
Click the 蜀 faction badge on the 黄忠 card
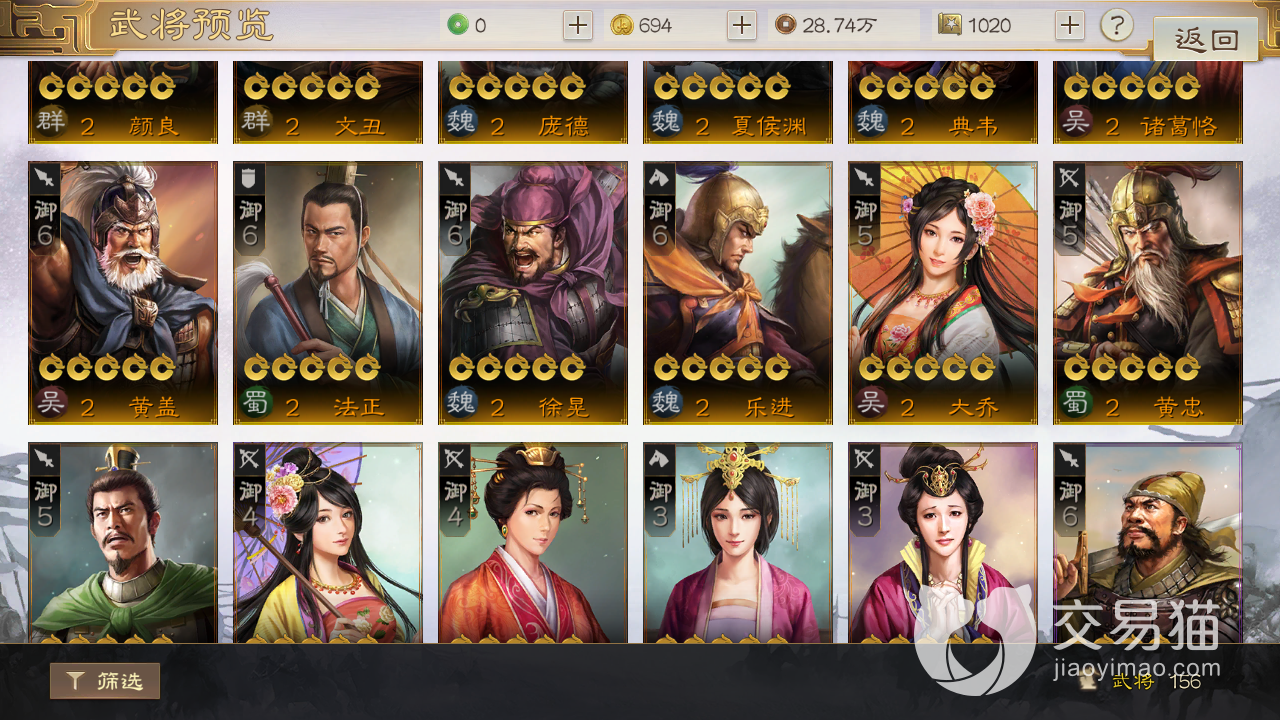[1076, 406]
